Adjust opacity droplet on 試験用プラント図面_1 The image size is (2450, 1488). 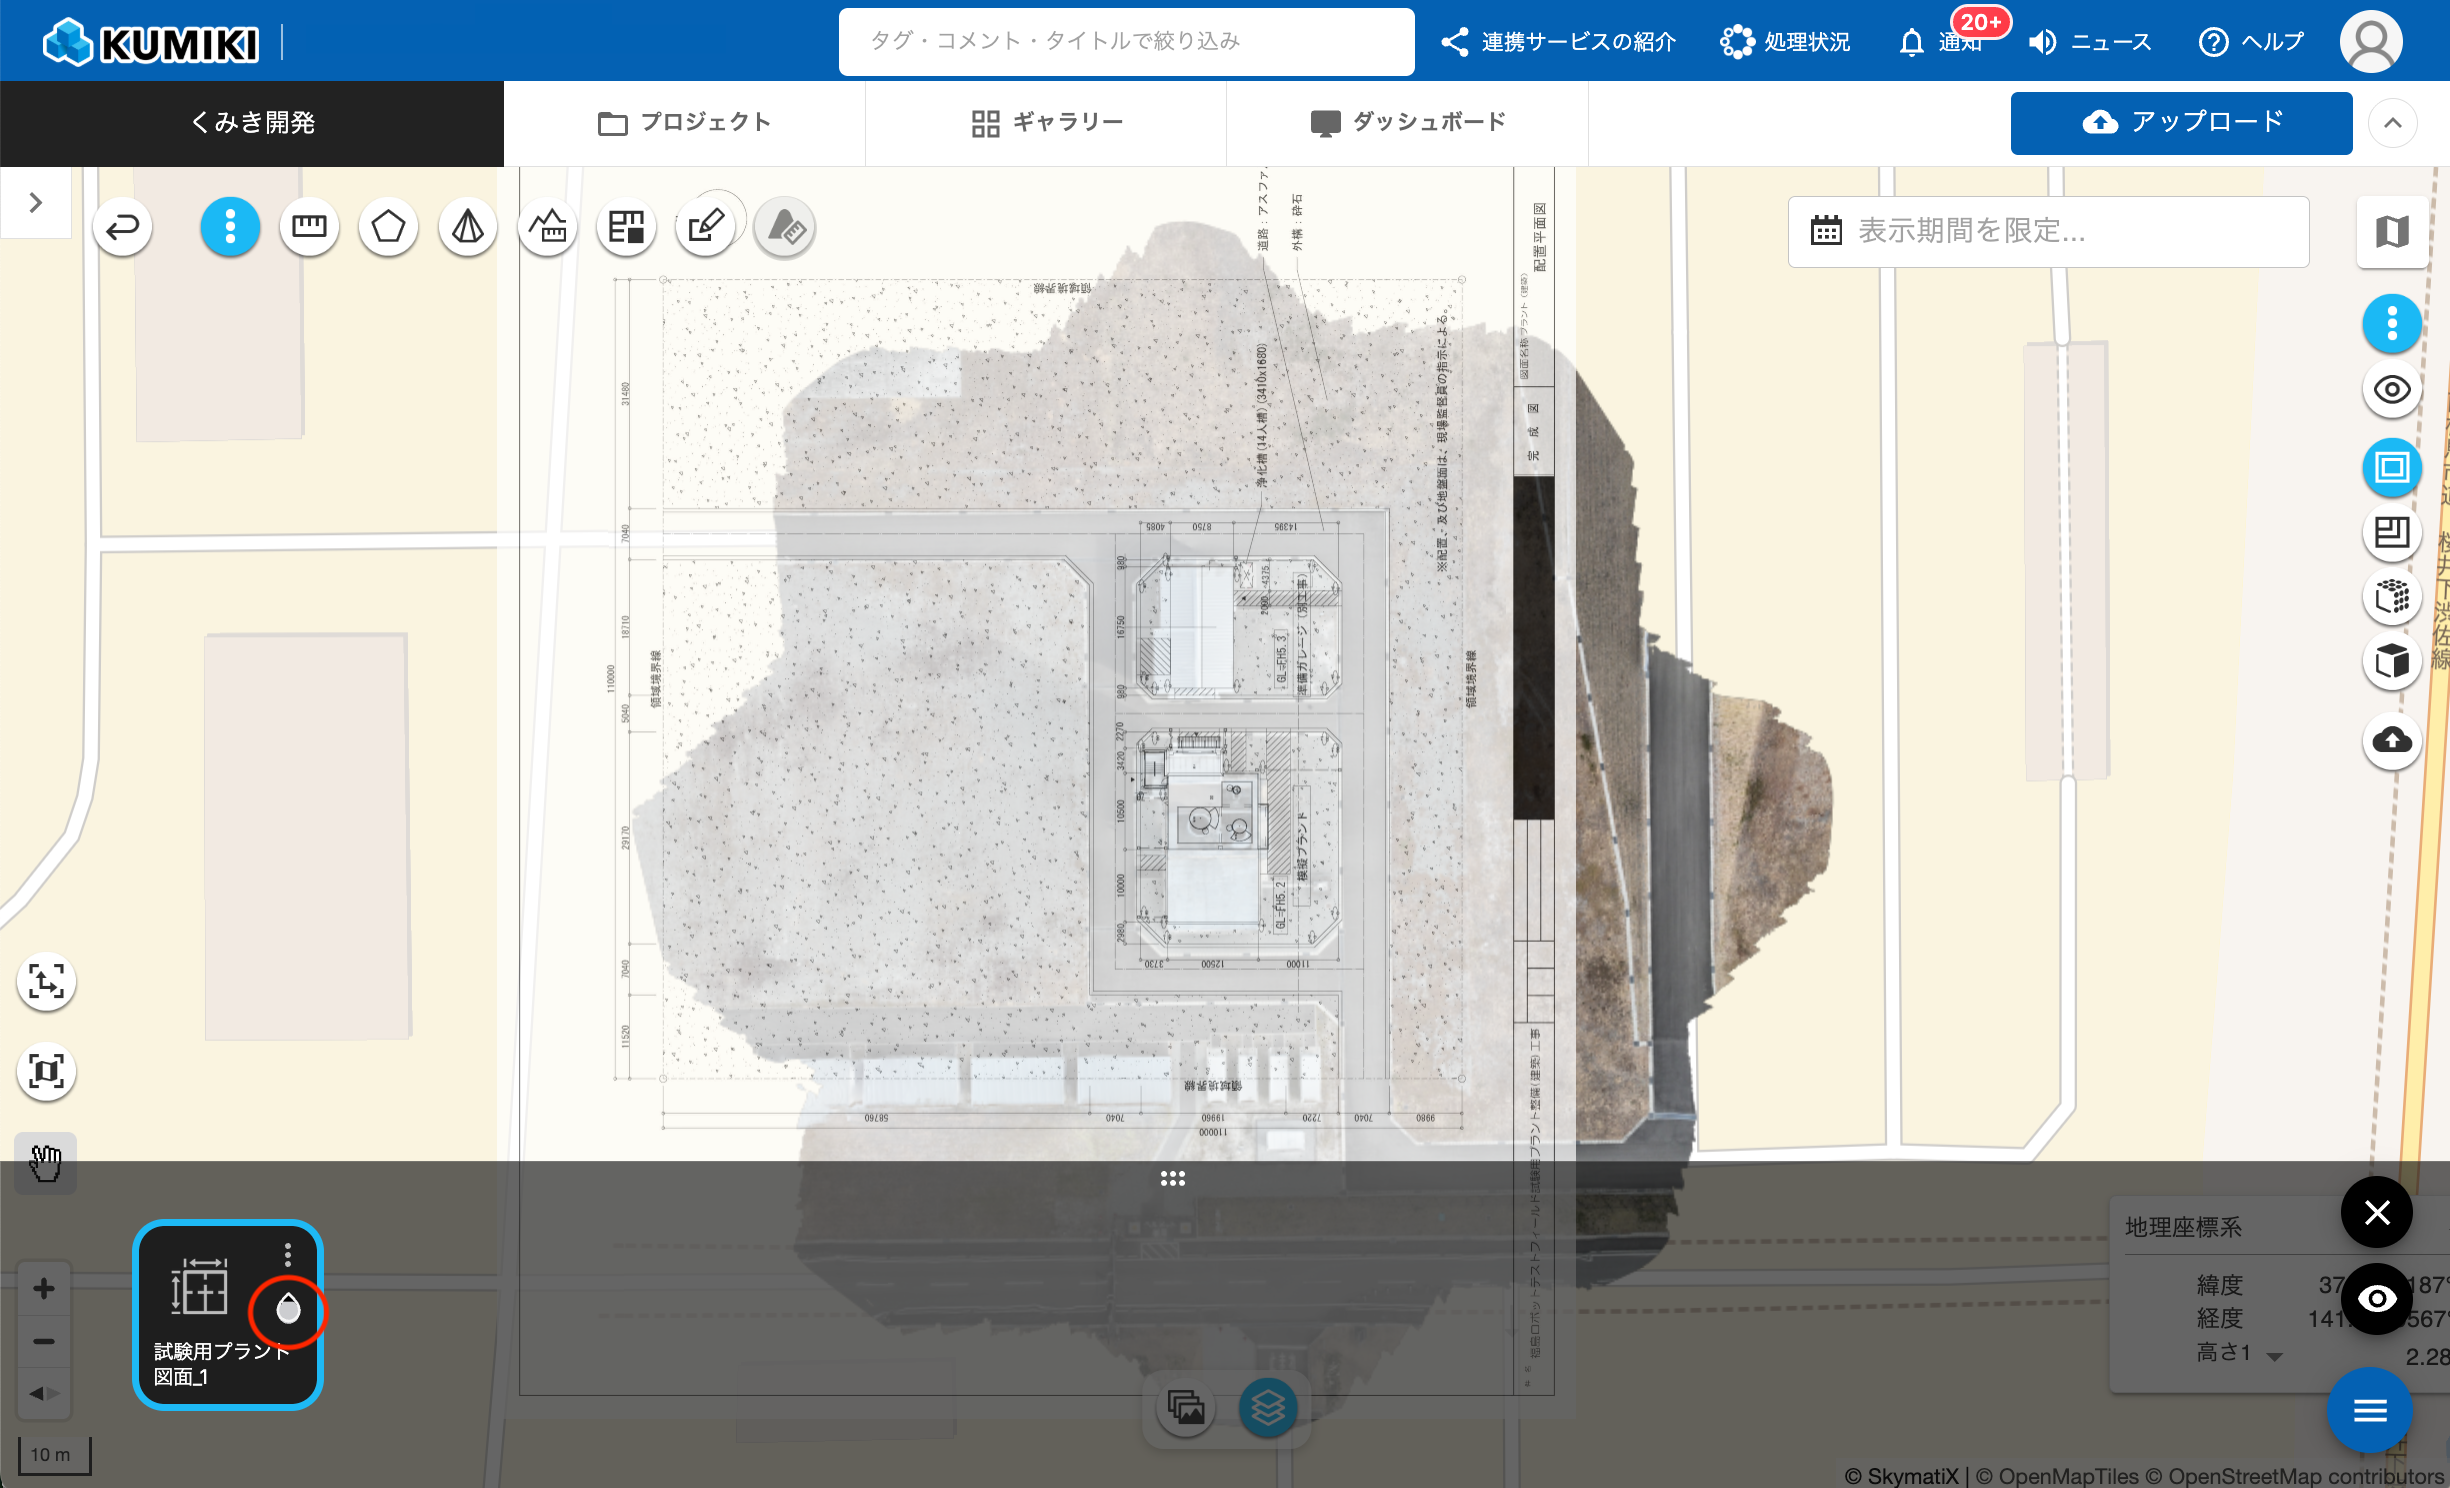click(288, 1308)
